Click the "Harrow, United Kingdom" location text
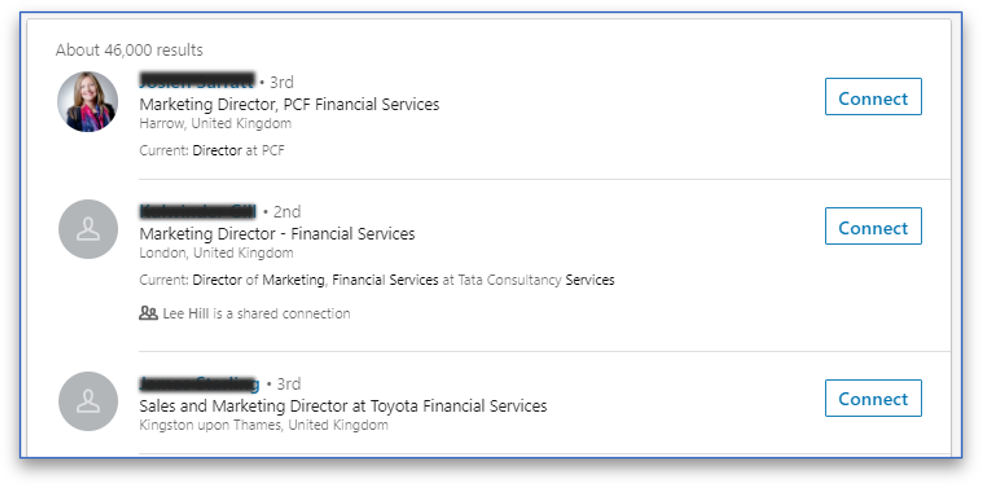This screenshot has width=982, height=486. pyautogui.click(x=215, y=123)
